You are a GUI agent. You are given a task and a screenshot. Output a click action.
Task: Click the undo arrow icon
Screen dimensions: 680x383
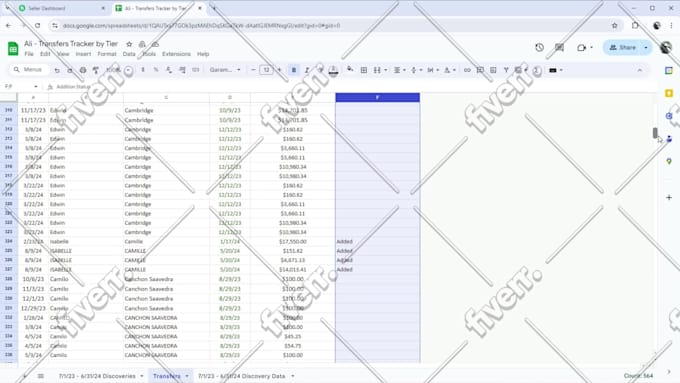tap(57, 70)
